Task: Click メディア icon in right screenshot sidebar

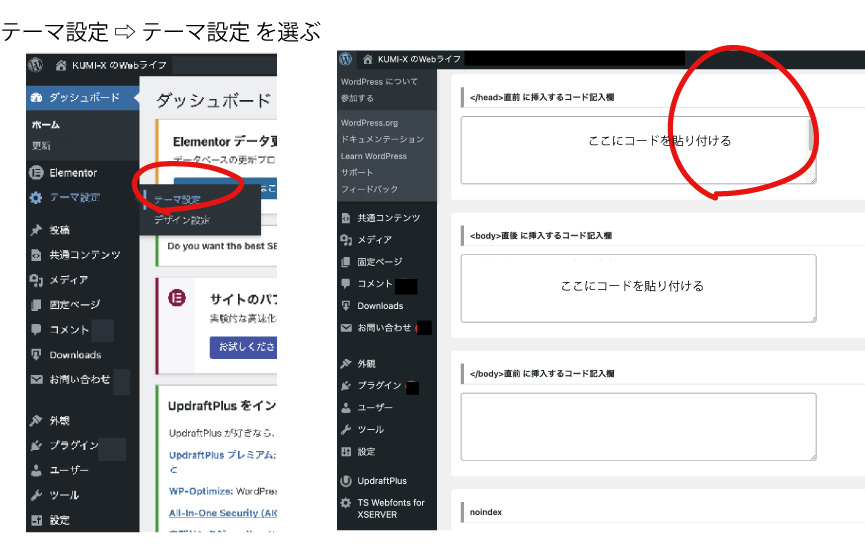Action: (x=346, y=240)
